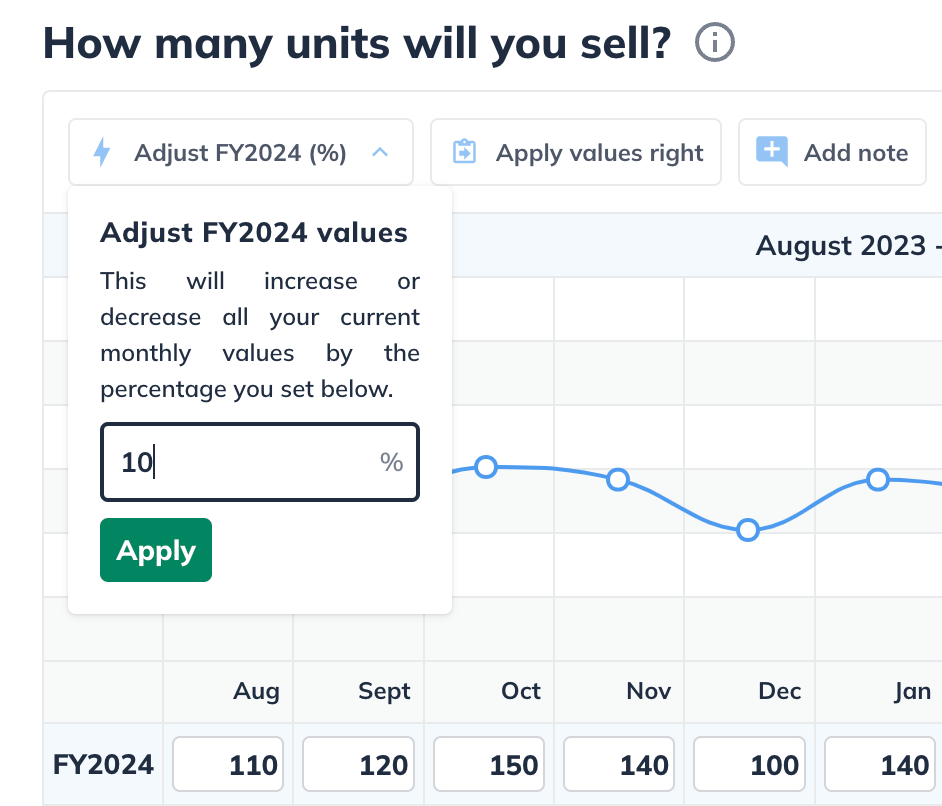Collapse the Adjust FY2024 (%) chevron
Image resolution: width=942 pixels, height=806 pixels.
pyautogui.click(x=380, y=153)
